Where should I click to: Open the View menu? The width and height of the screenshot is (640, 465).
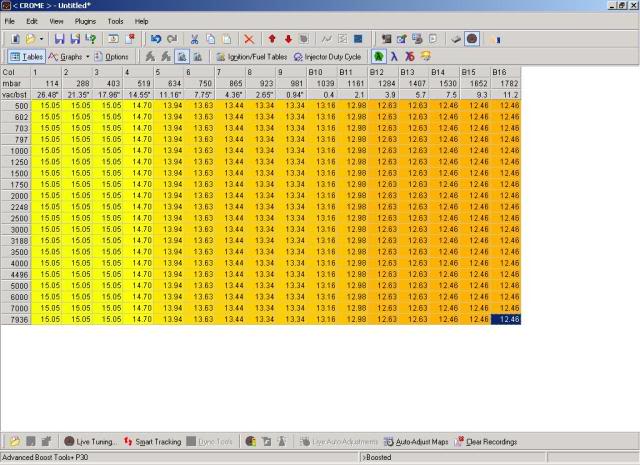(56, 21)
